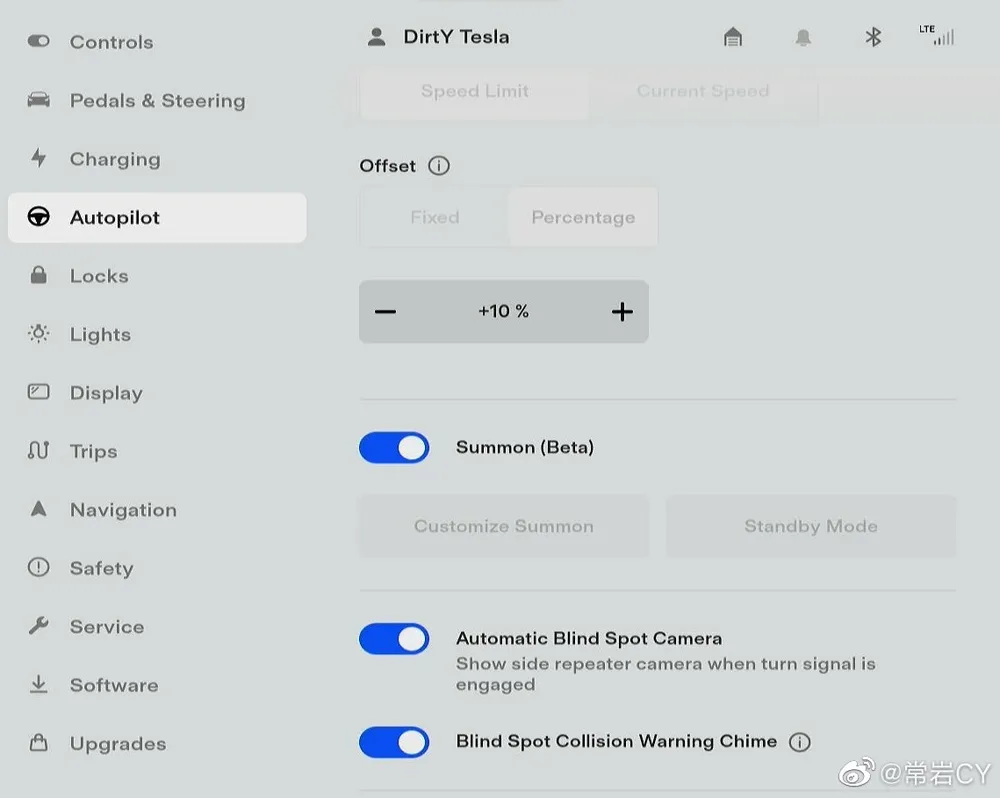The width and height of the screenshot is (1000, 798).
Task: Open the Charging settings menu
Action: click(114, 160)
